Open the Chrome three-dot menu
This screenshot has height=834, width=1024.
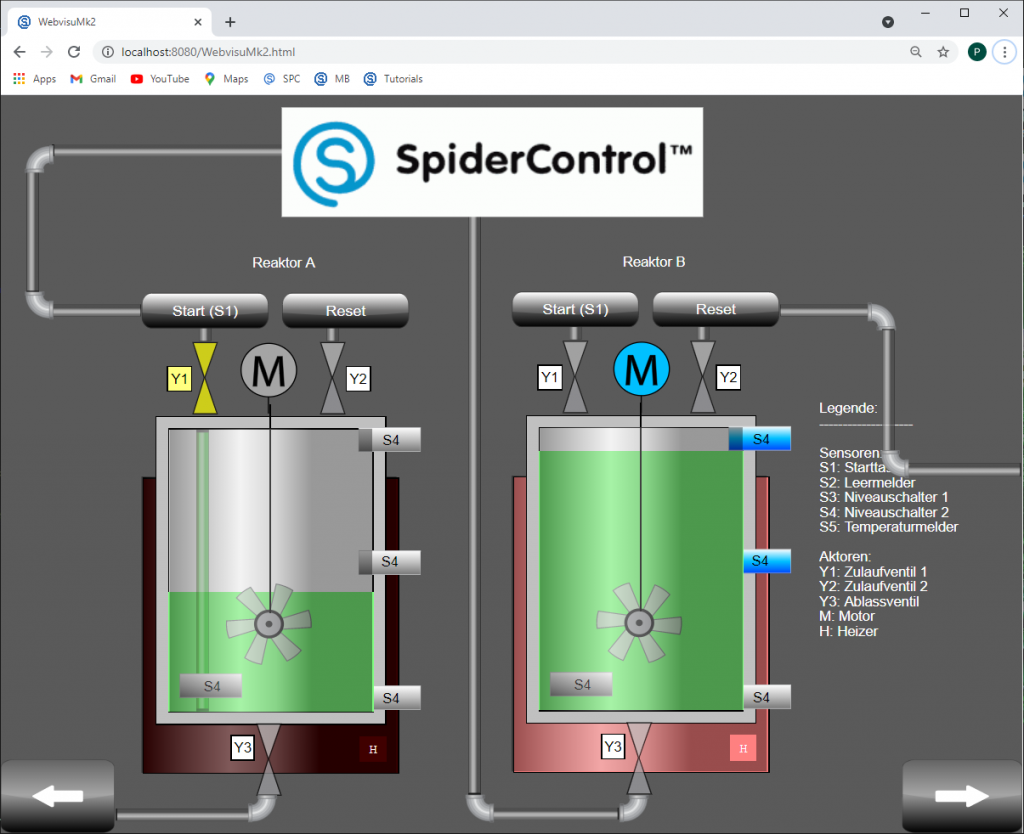(x=1004, y=51)
